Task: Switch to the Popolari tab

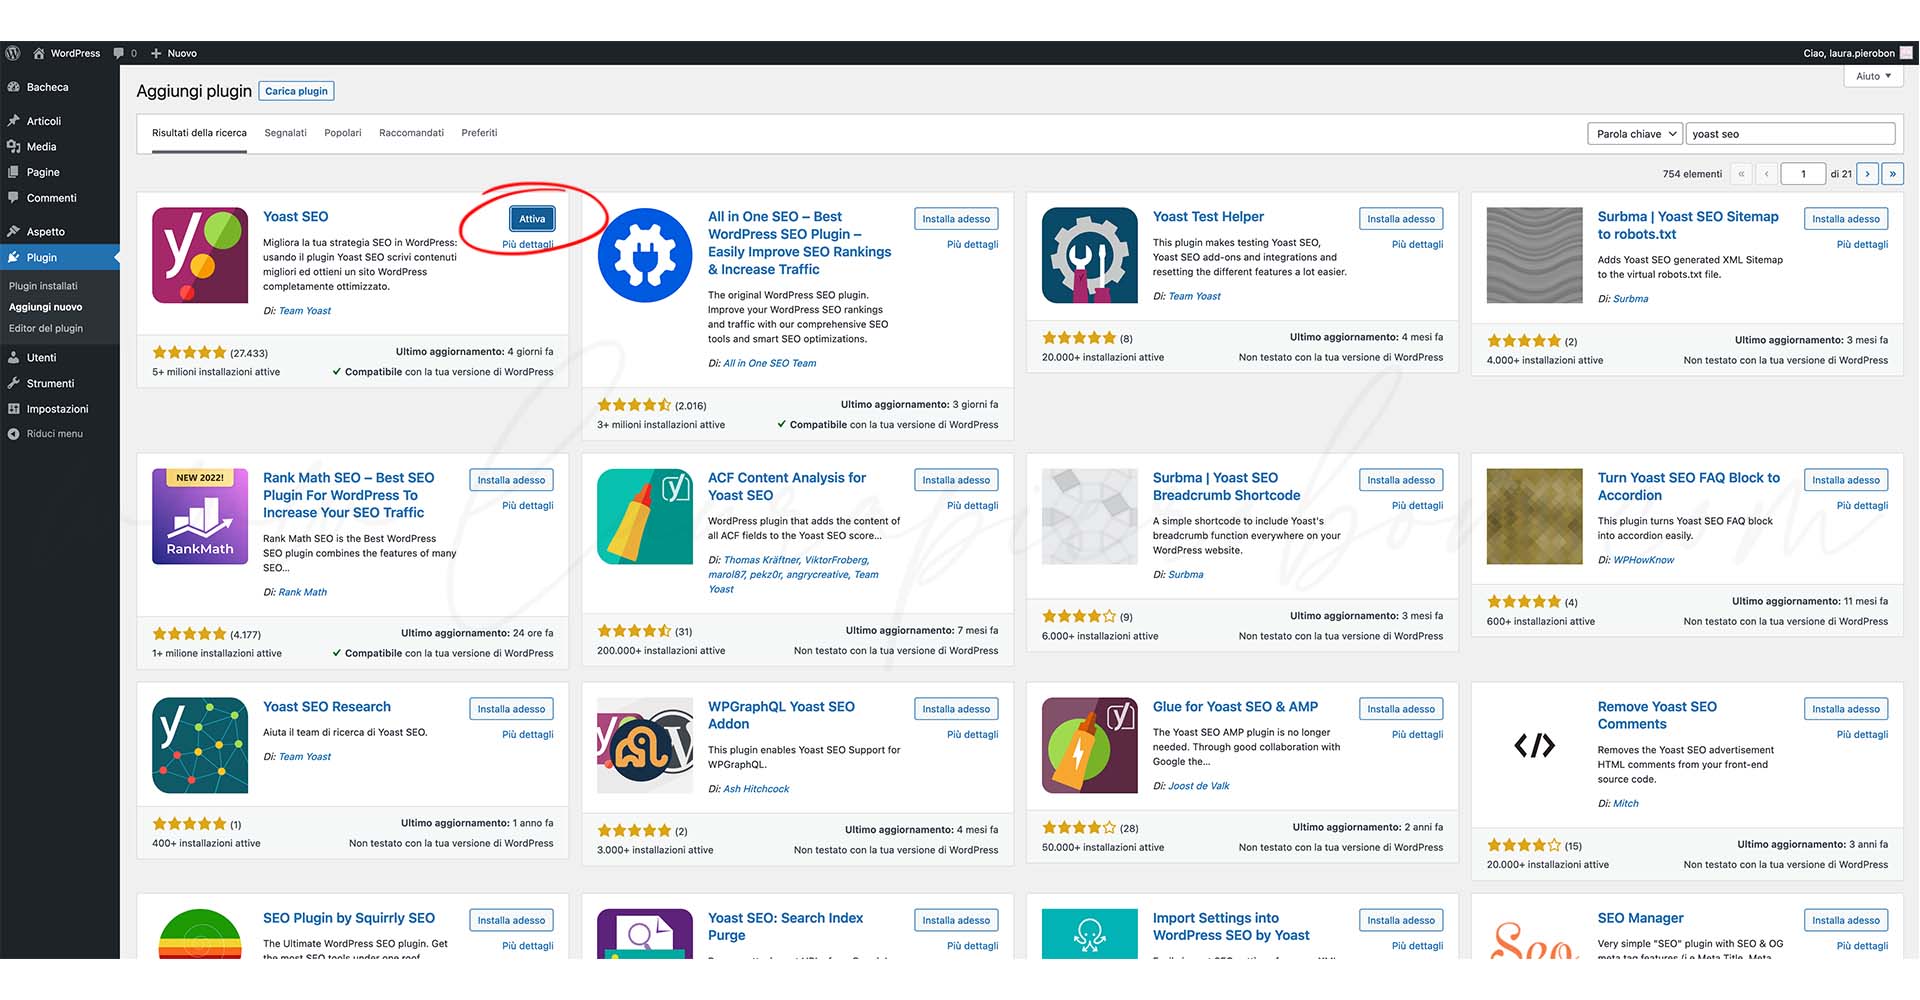Action: 343,133
